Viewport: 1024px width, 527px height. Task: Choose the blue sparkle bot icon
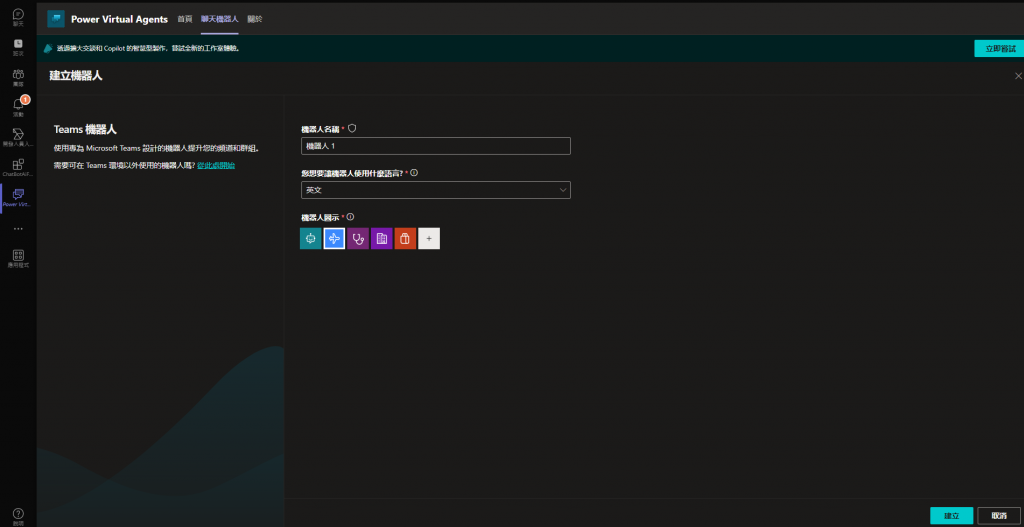(x=334, y=238)
